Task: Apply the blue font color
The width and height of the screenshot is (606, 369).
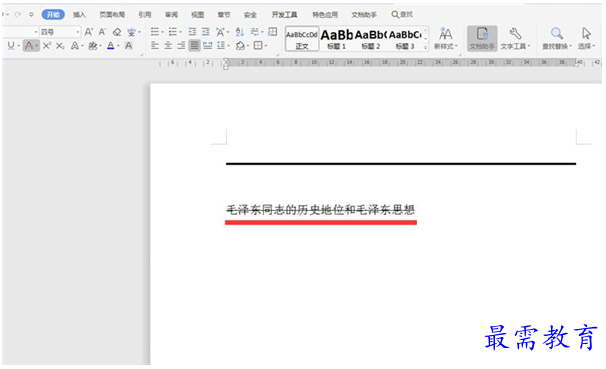Action: [111, 46]
